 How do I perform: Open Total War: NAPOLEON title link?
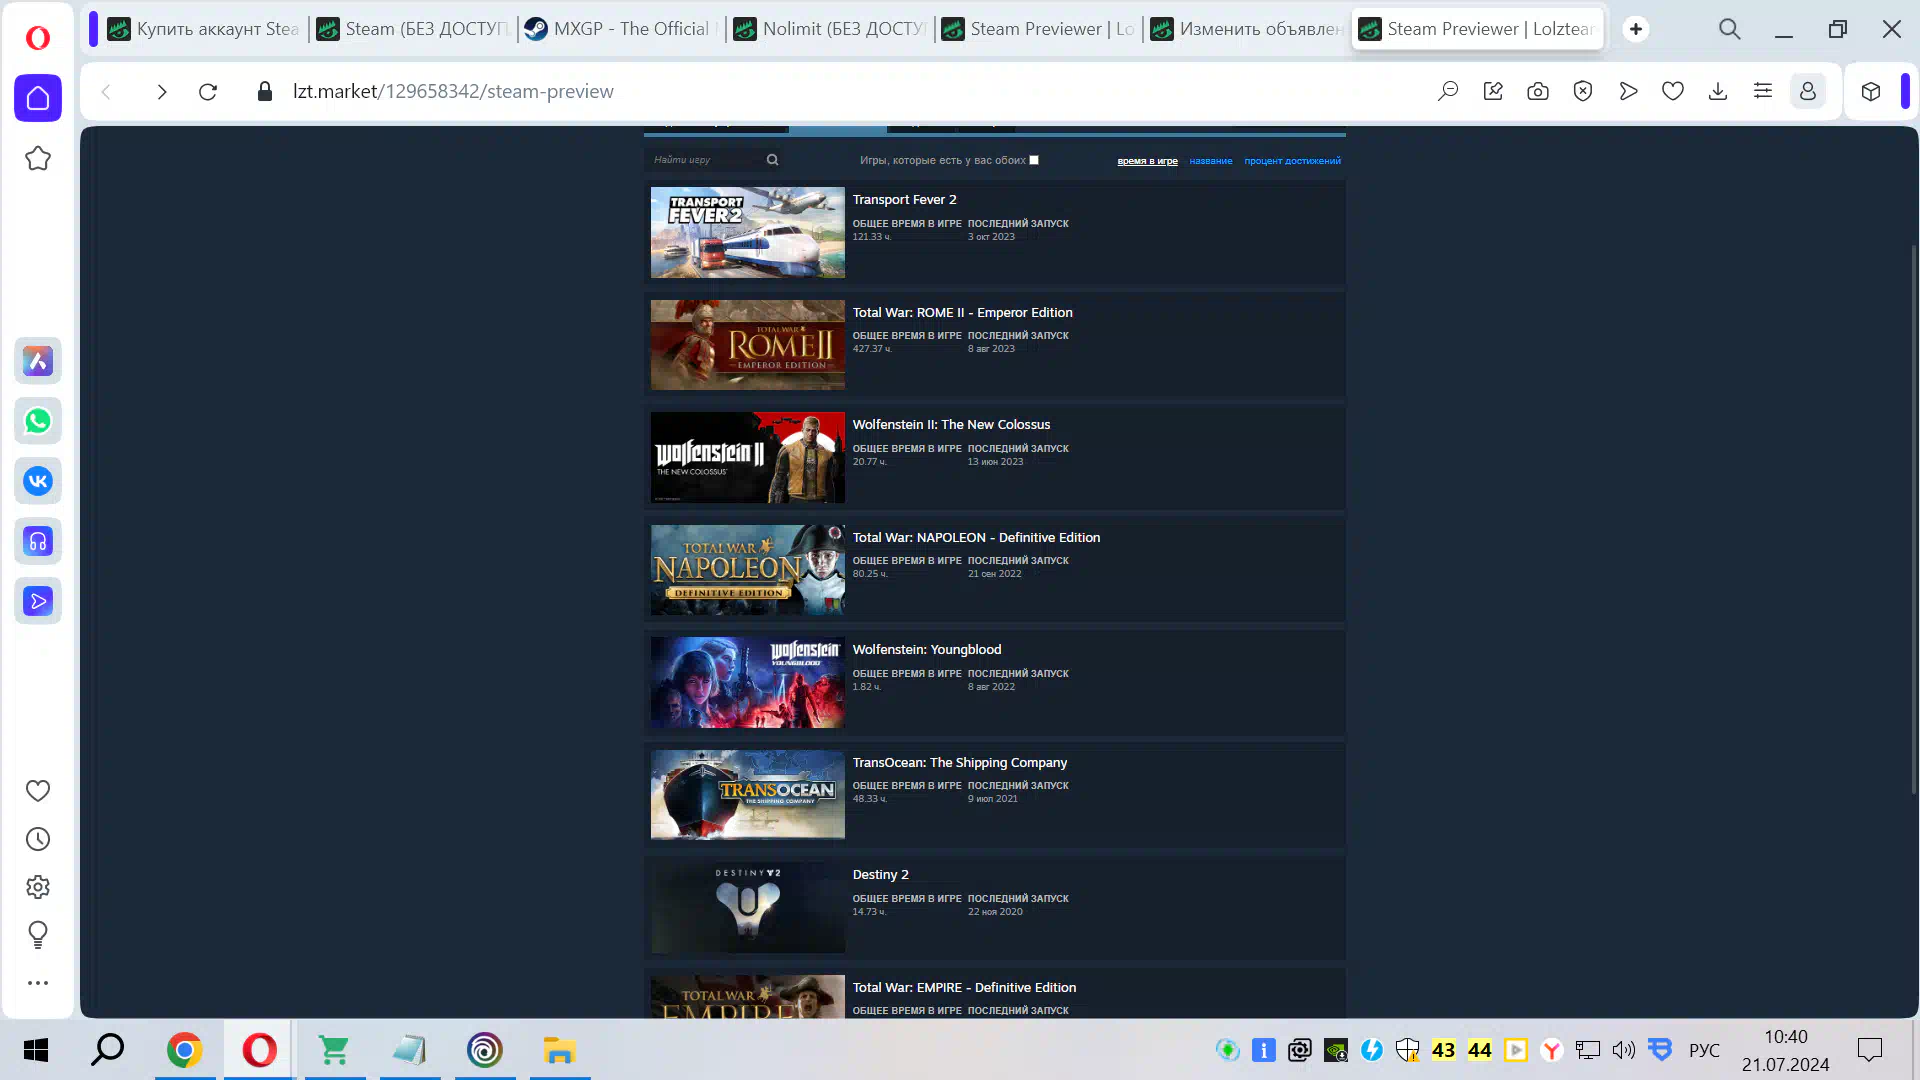pyautogui.click(x=976, y=538)
